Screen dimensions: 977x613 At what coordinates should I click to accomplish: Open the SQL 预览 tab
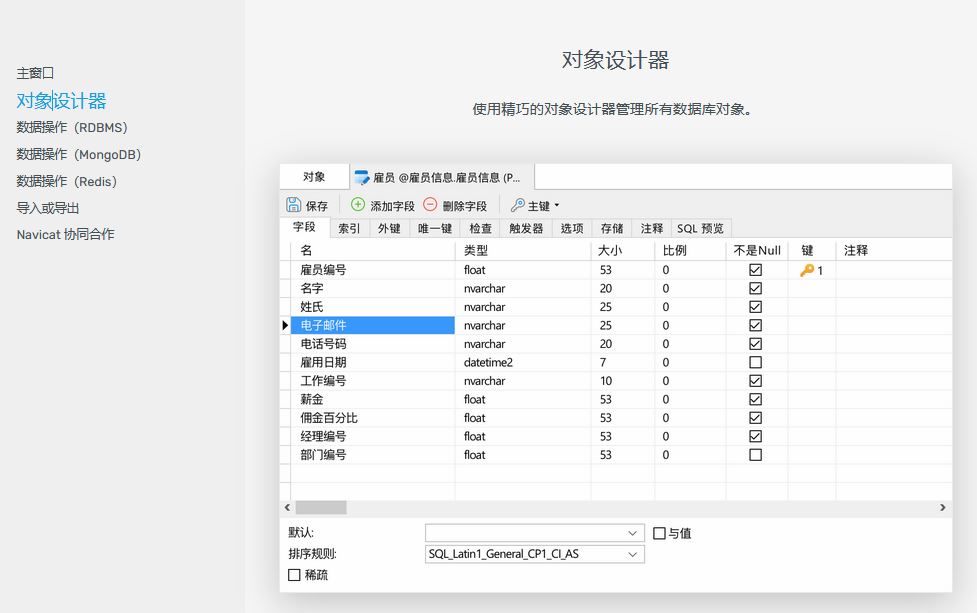tap(700, 228)
